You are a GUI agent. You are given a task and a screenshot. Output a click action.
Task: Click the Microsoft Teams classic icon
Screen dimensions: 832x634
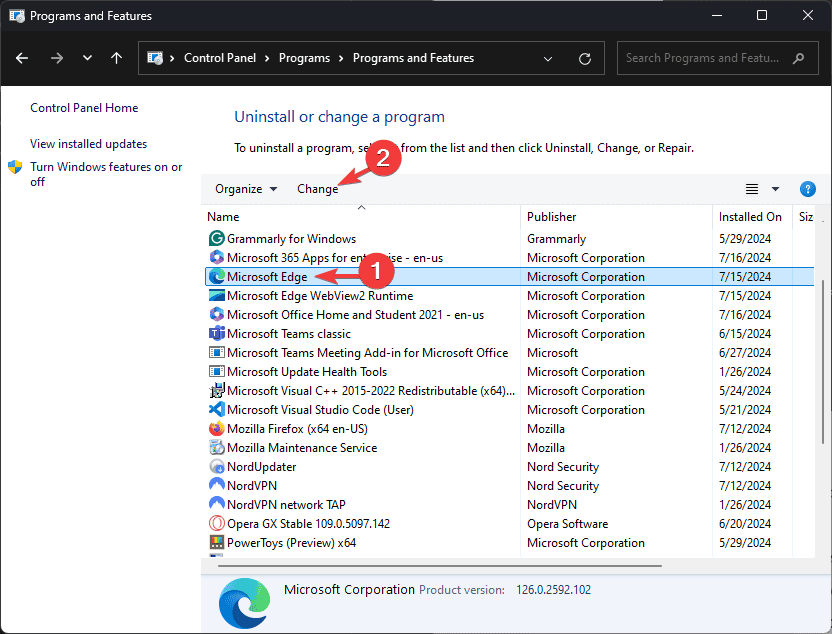coord(216,334)
